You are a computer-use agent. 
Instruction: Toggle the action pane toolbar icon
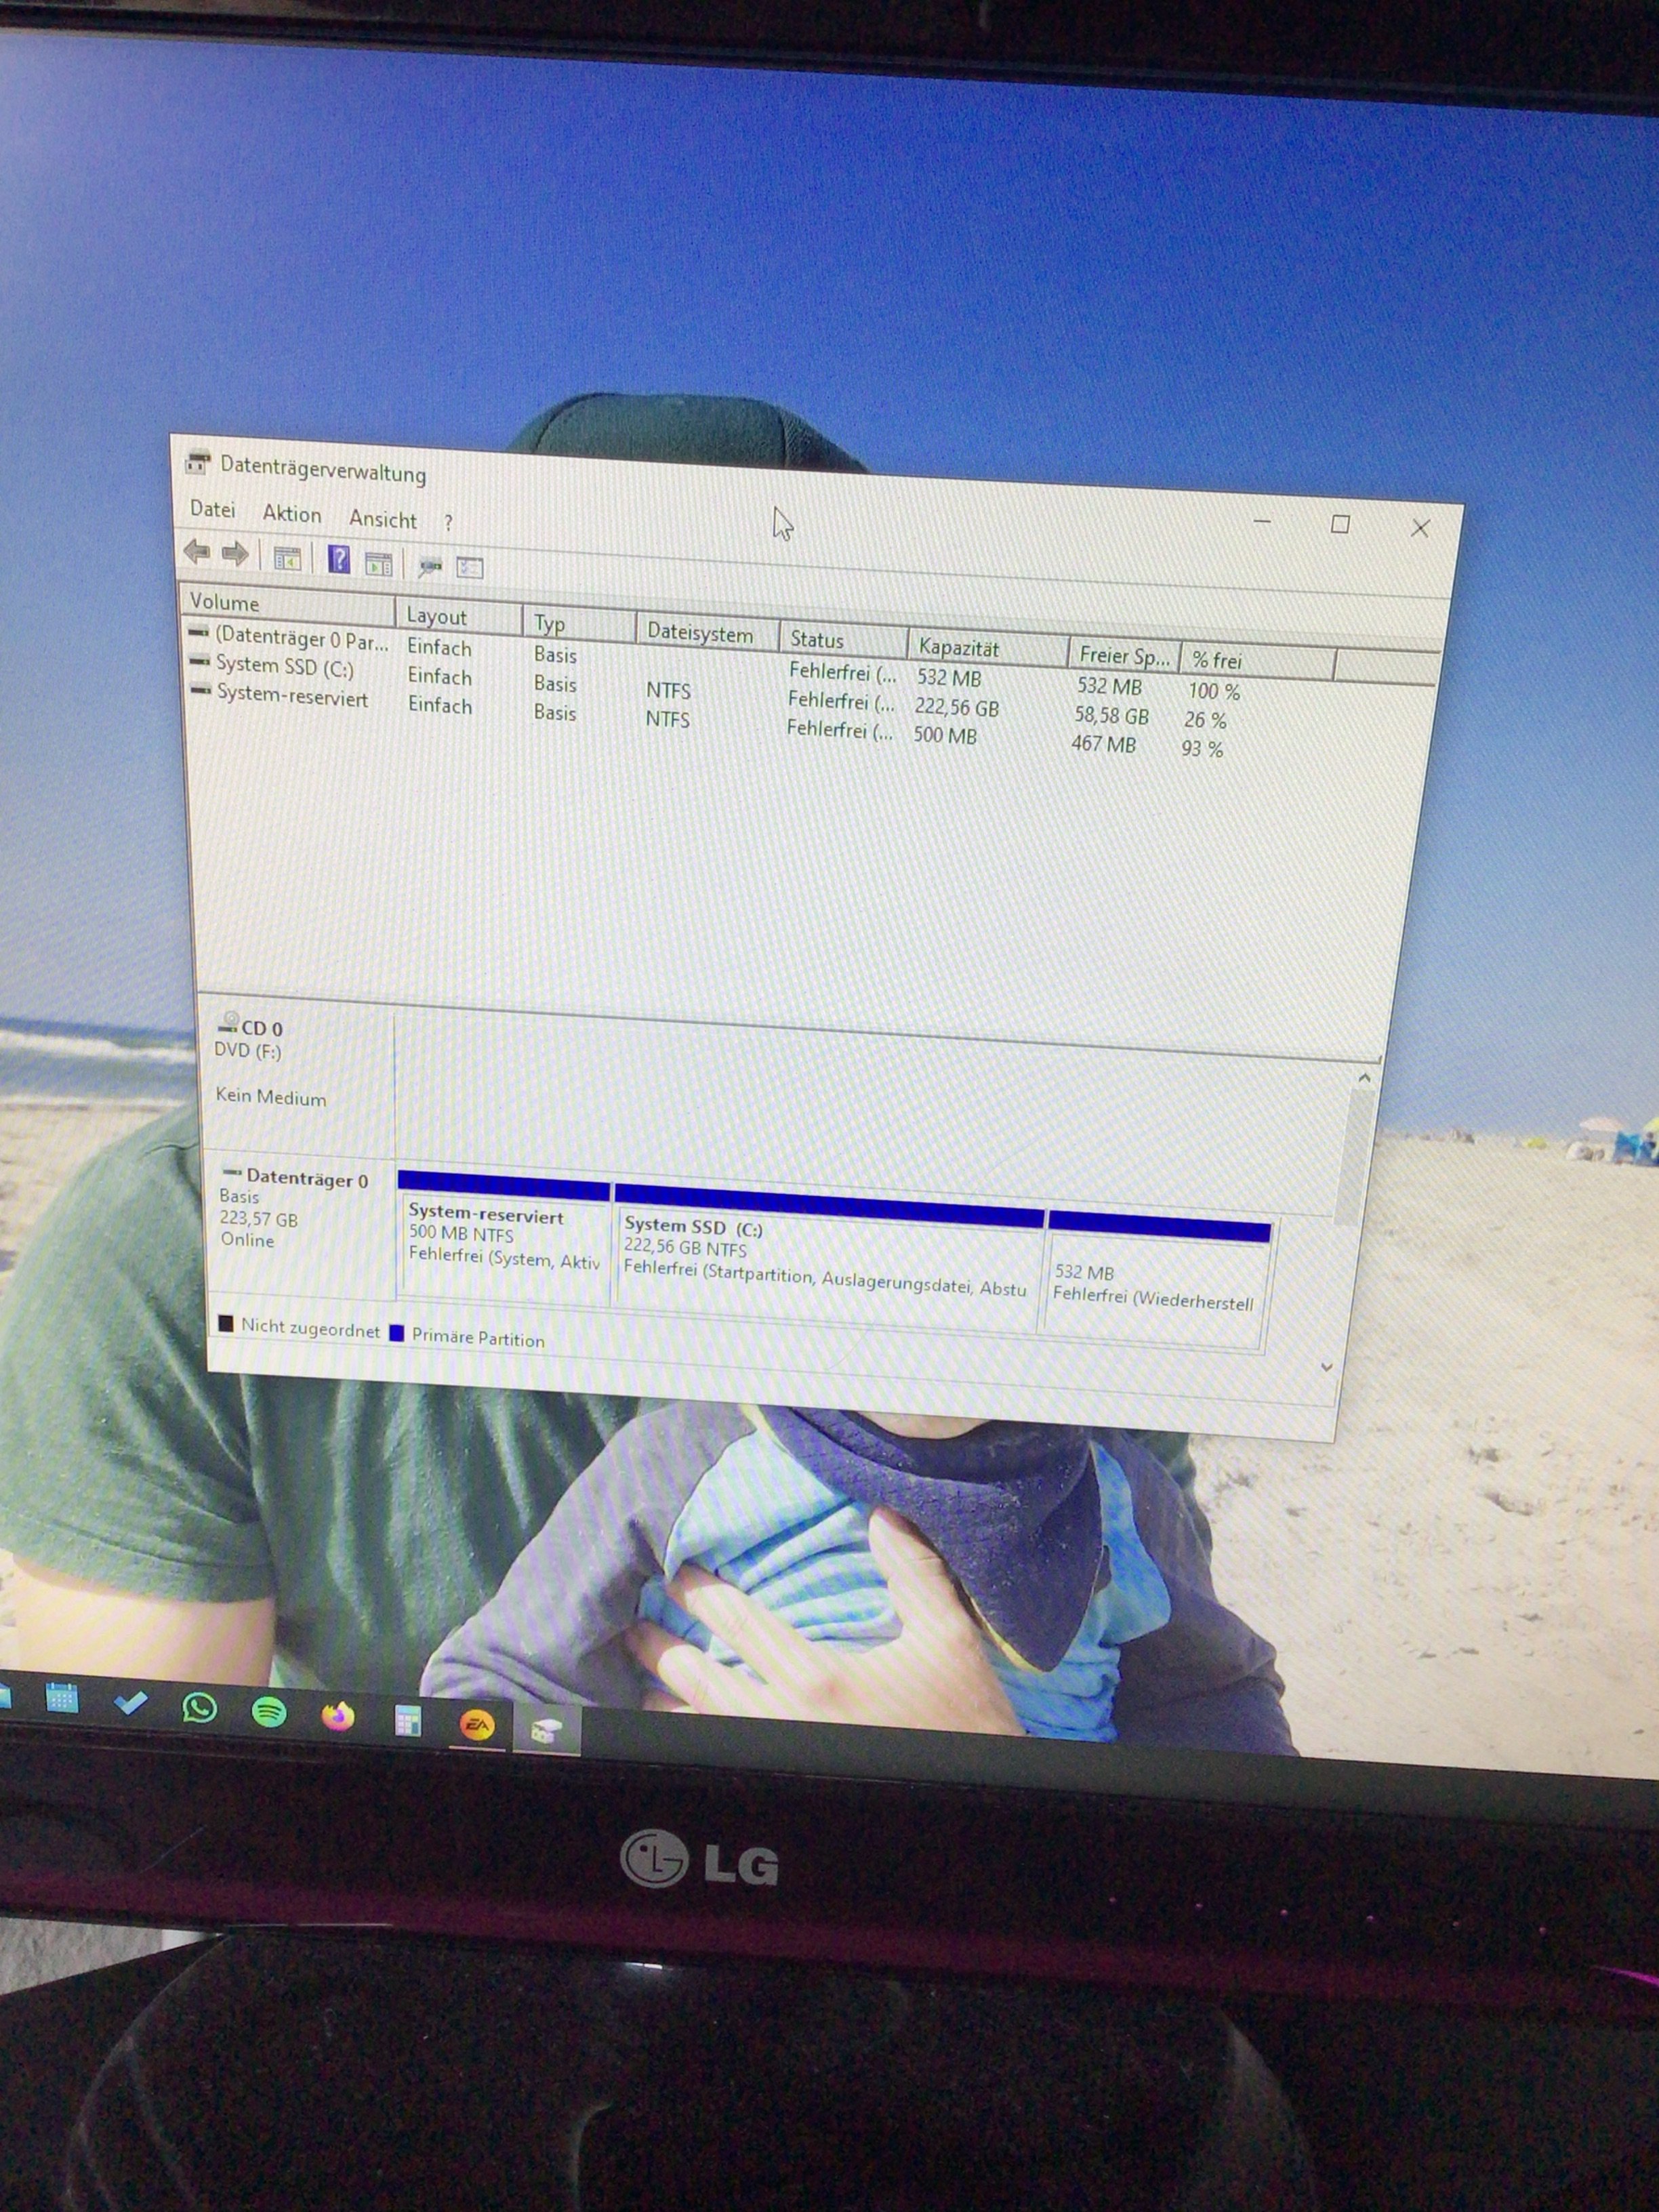[378, 563]
